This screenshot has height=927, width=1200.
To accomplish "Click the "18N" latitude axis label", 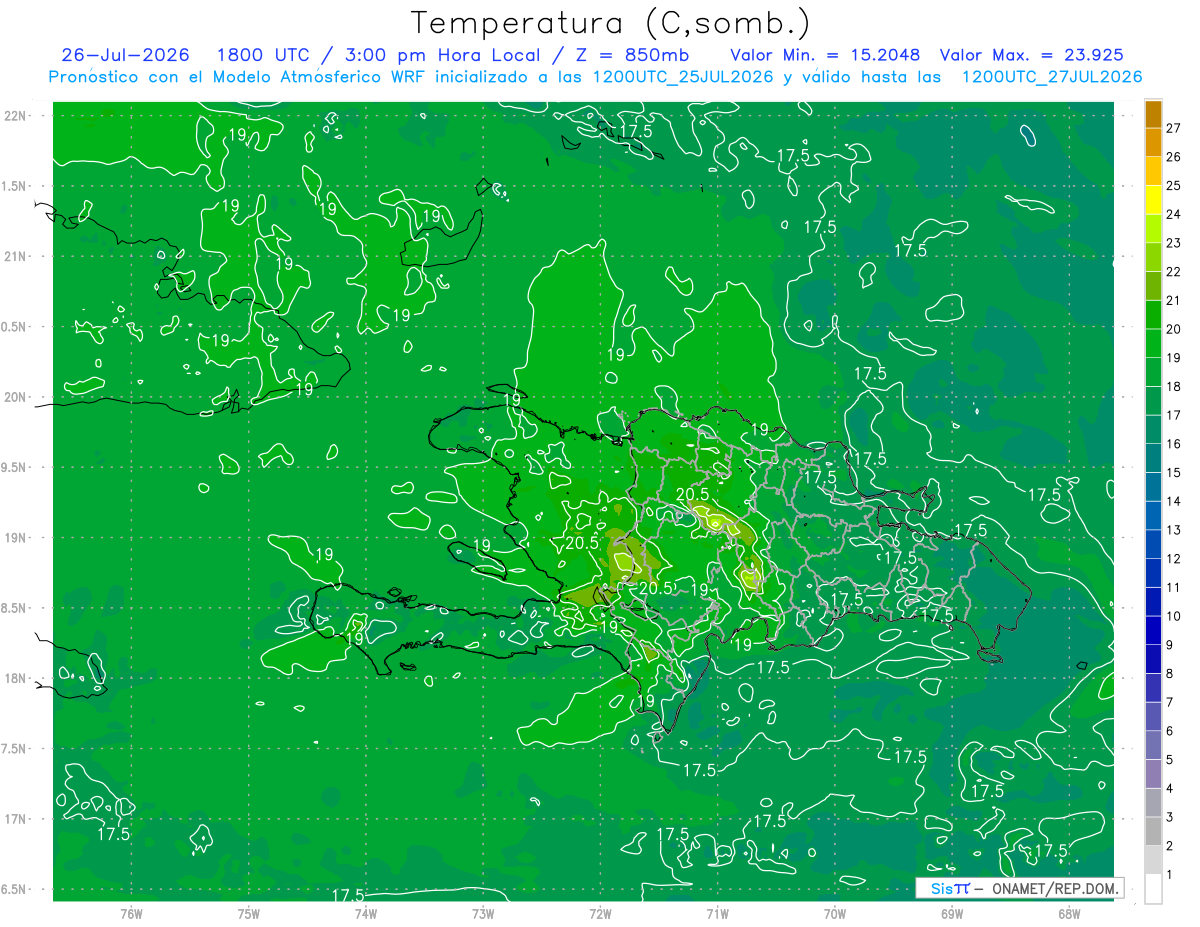I will pos(15,679).
